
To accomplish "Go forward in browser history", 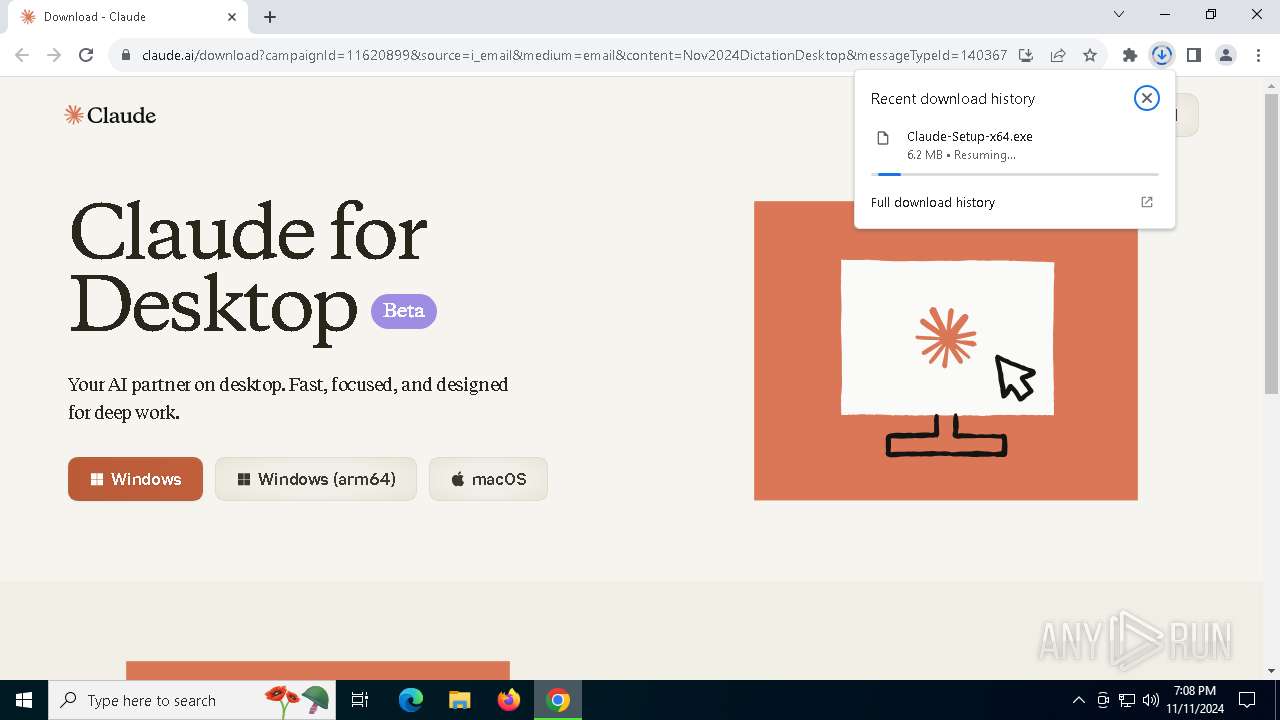I will (x=54, y=55).
